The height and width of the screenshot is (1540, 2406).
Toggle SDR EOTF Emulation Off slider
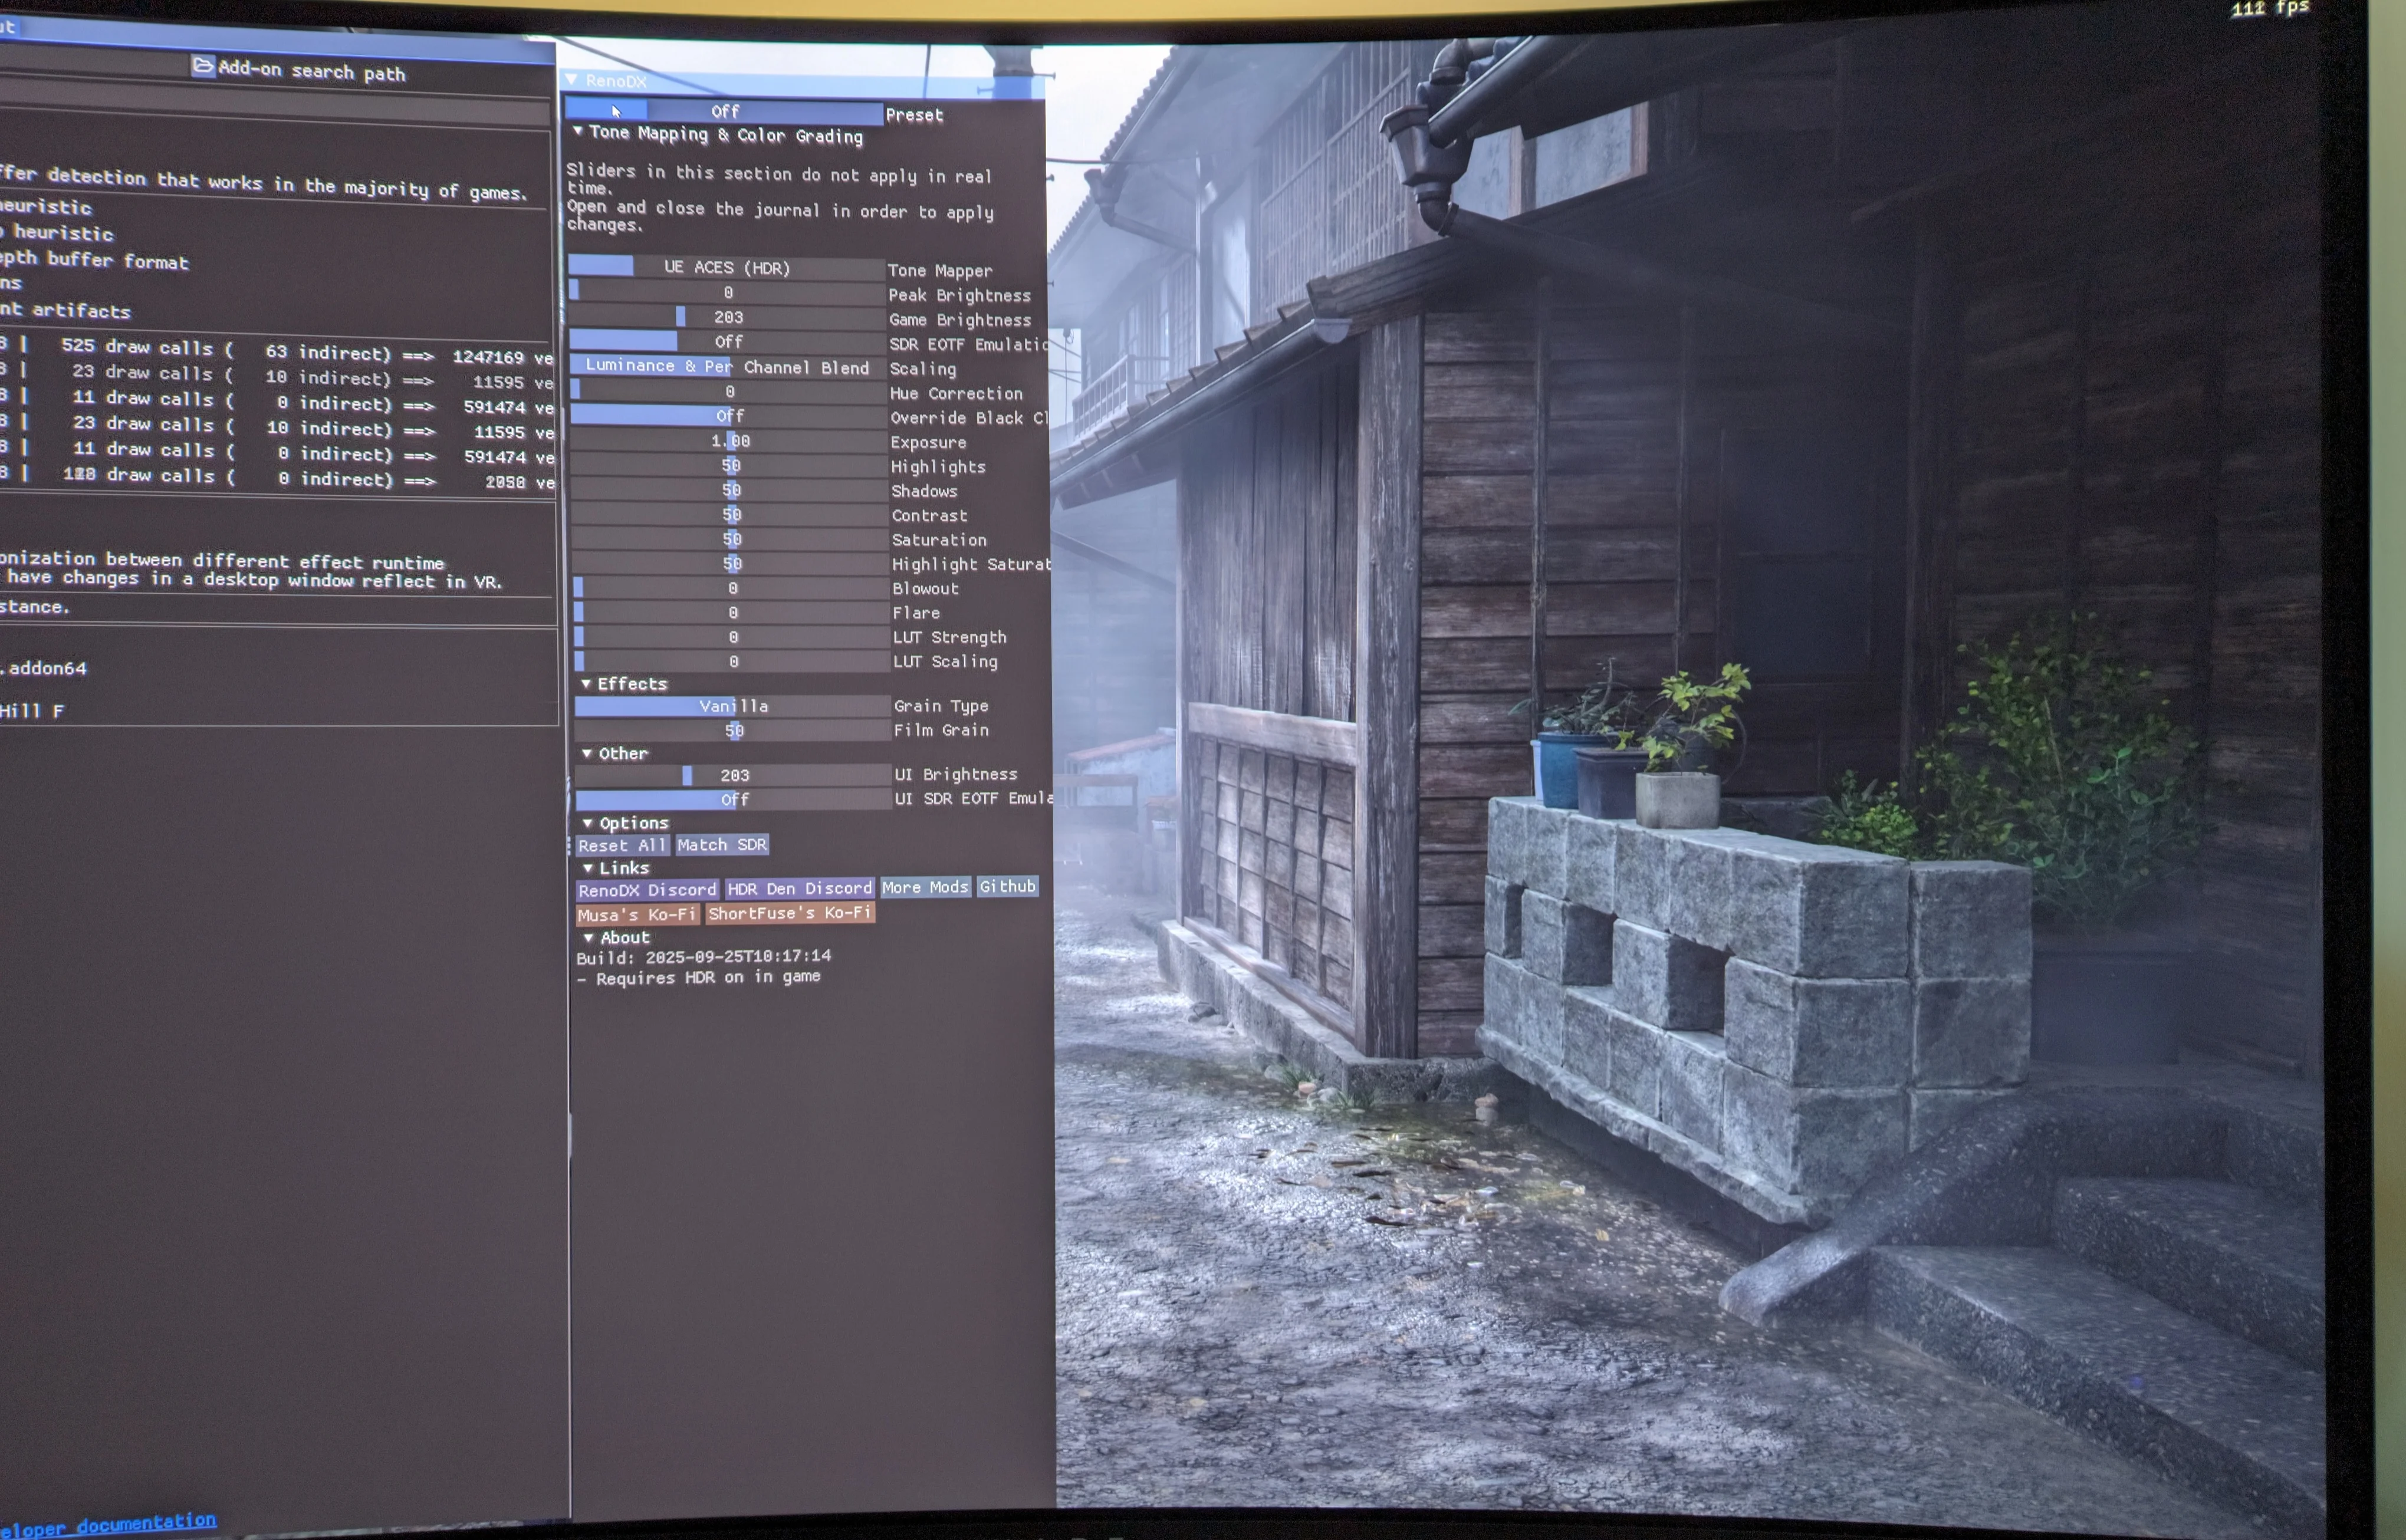click(727, 342)
